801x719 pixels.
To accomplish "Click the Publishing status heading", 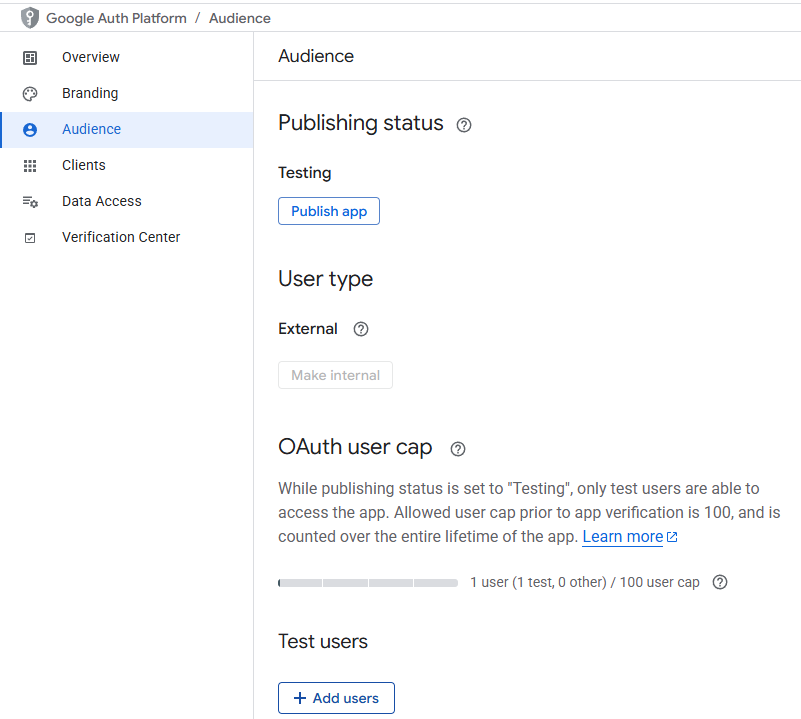I will pyautogui.click(x=361, y=123).
